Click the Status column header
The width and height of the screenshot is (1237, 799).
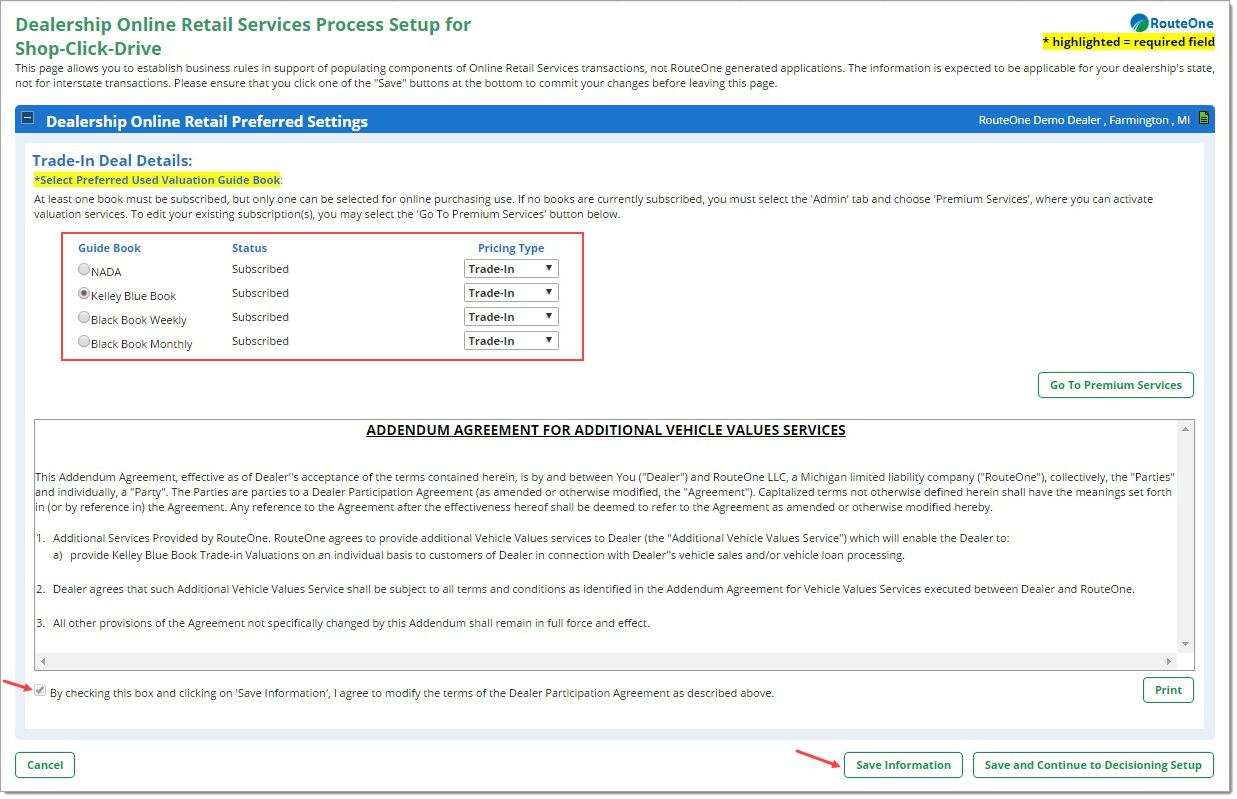(249, 248)
